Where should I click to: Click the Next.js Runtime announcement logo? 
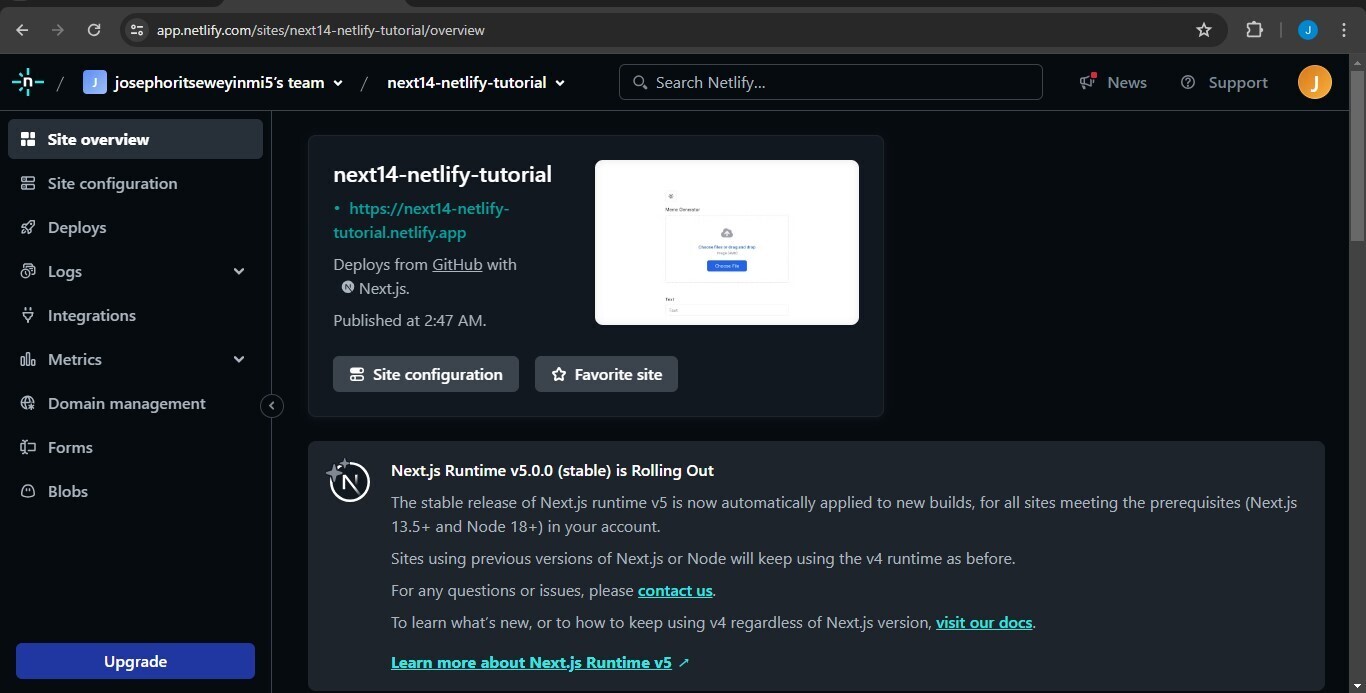pos(348,481)
